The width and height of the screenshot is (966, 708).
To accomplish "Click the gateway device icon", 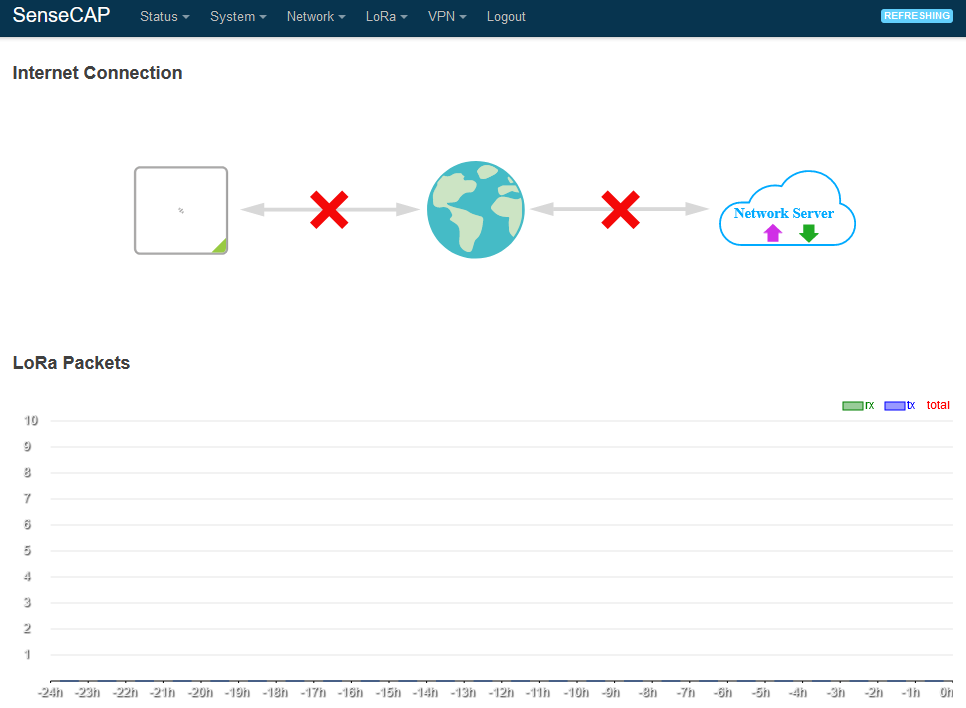I will [181, 210].
